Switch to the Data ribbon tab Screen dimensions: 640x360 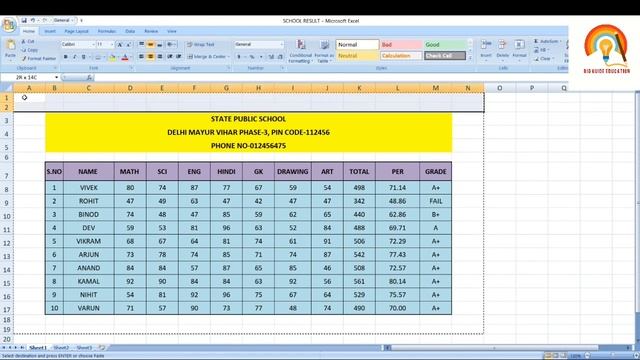point(130,31)
